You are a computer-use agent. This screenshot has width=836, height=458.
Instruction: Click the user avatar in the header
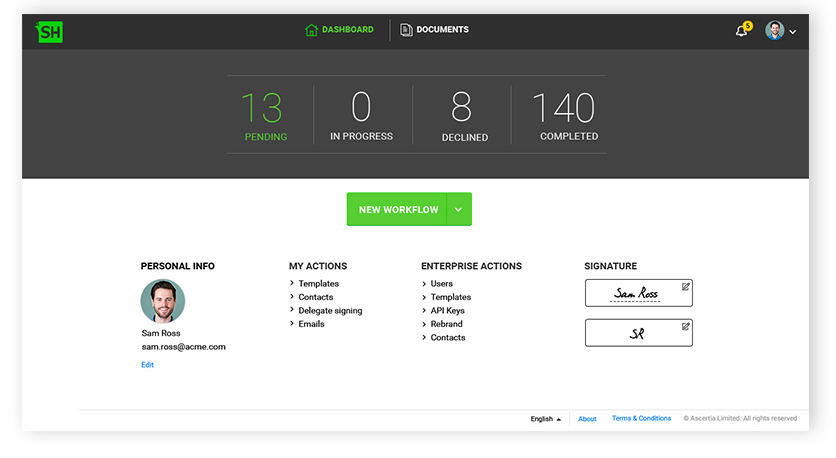click(774, 31)
